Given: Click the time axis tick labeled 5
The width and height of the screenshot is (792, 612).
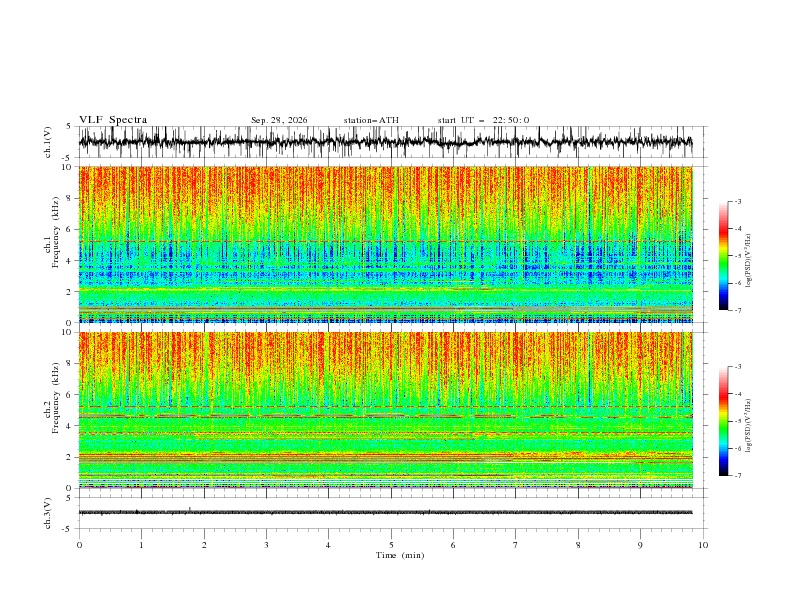Looking at the screenshot, I should pyautogui.click(x=391, y=545).
